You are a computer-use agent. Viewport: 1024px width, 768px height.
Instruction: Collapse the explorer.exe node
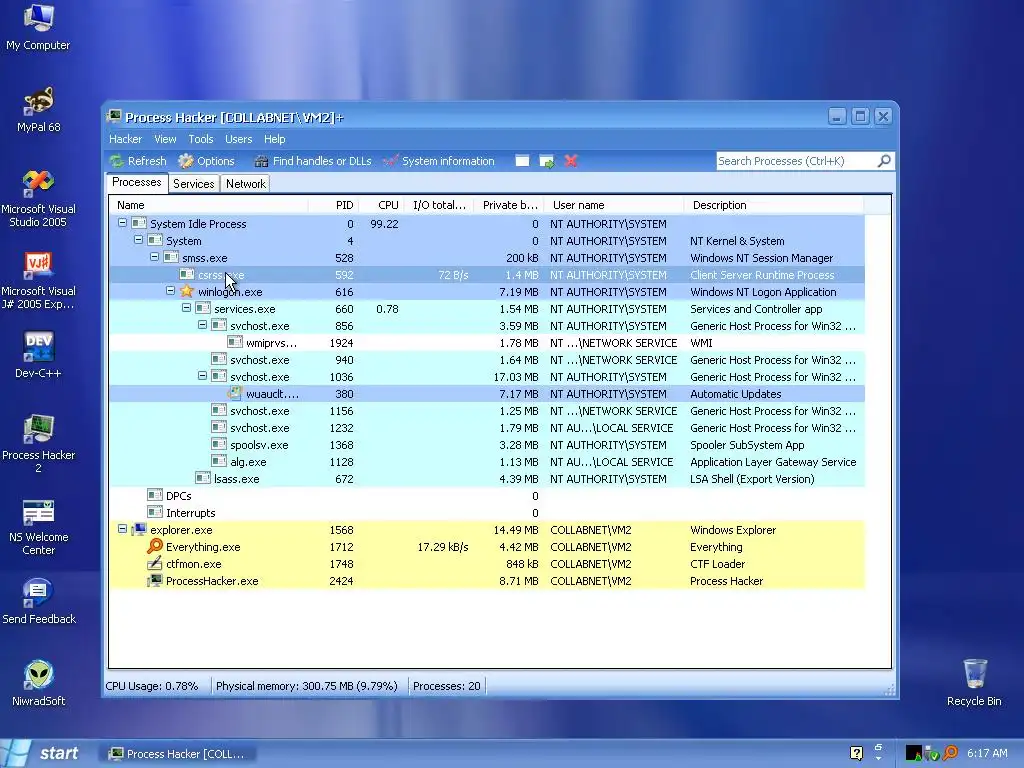click(122, 528)
